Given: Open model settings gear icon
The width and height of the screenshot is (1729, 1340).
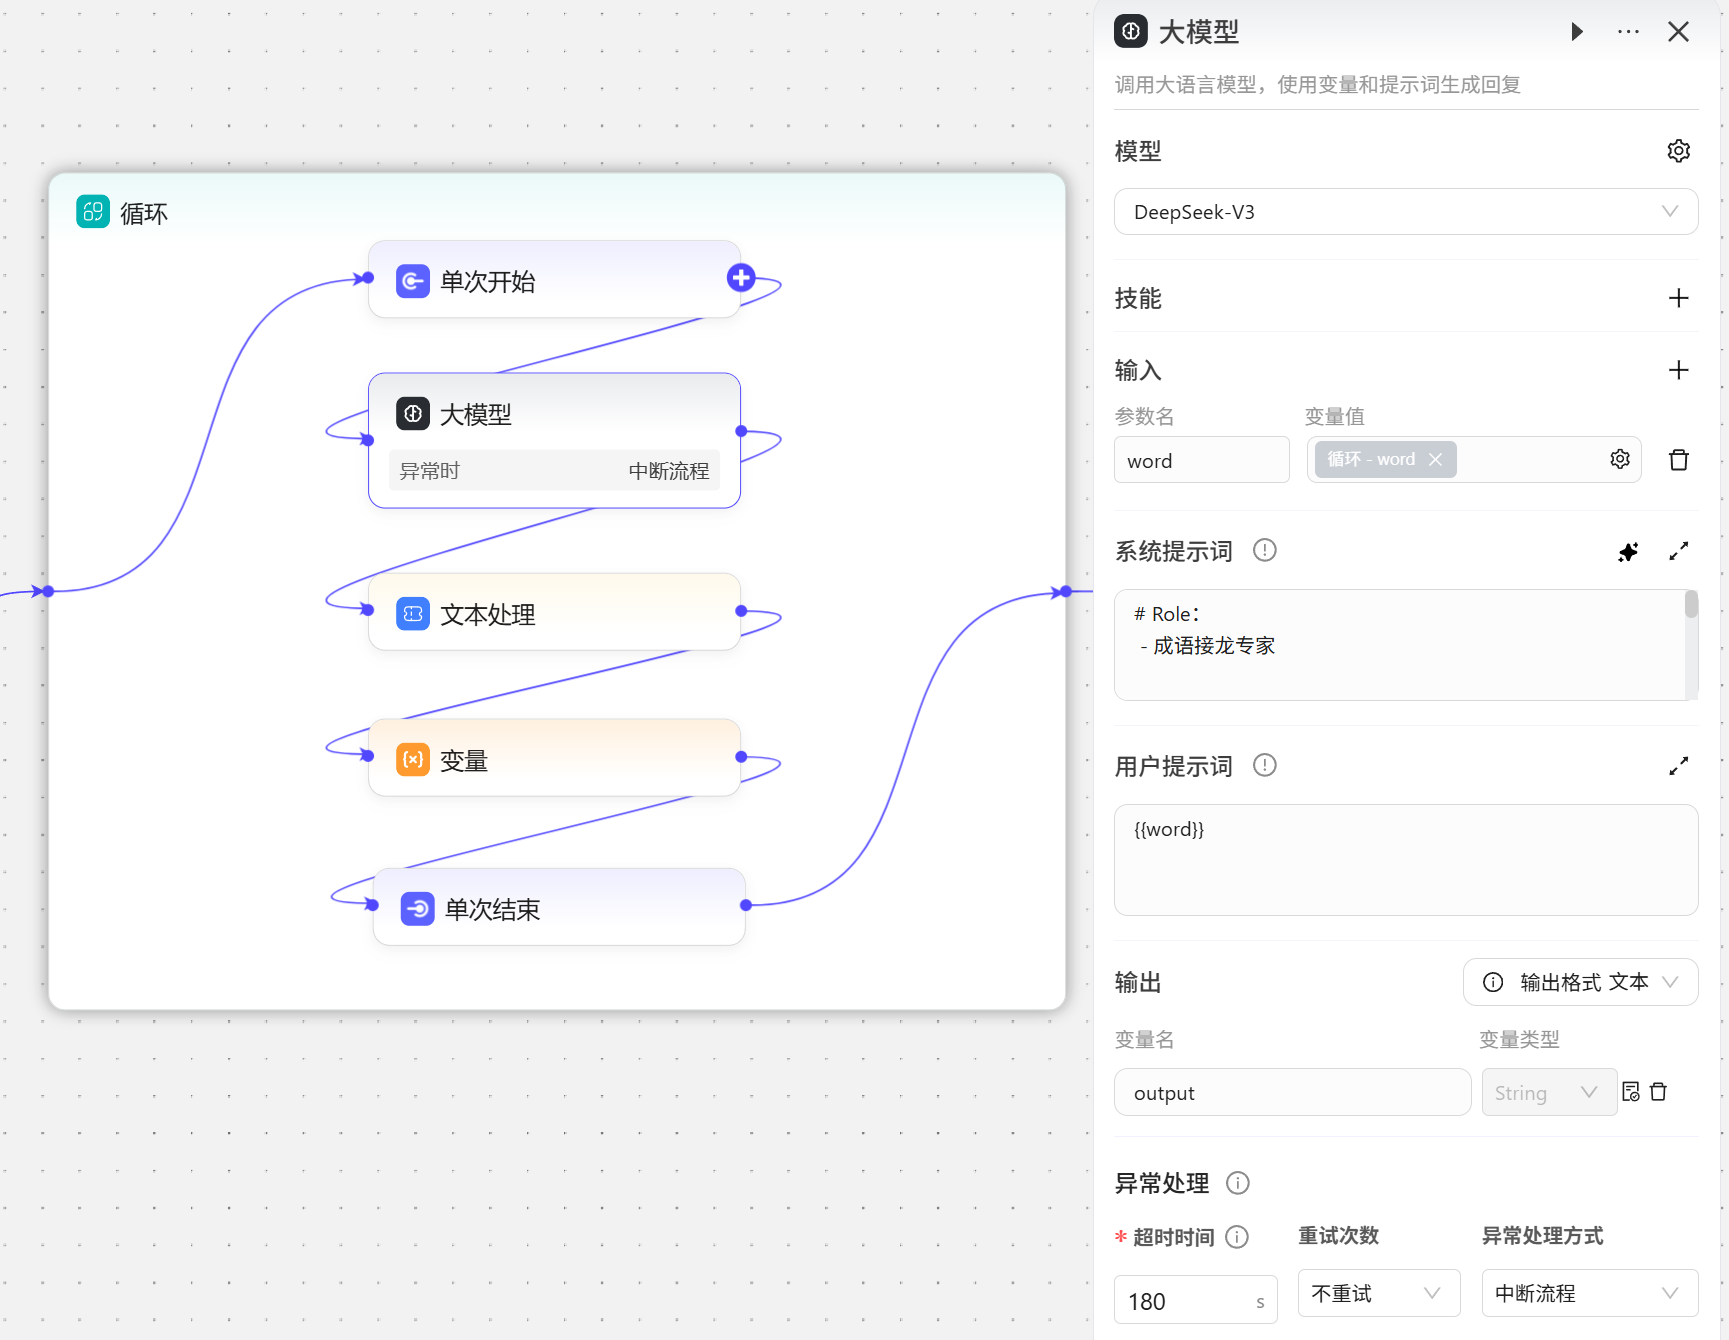Looking at the screenshot, I should [1678, 151].
